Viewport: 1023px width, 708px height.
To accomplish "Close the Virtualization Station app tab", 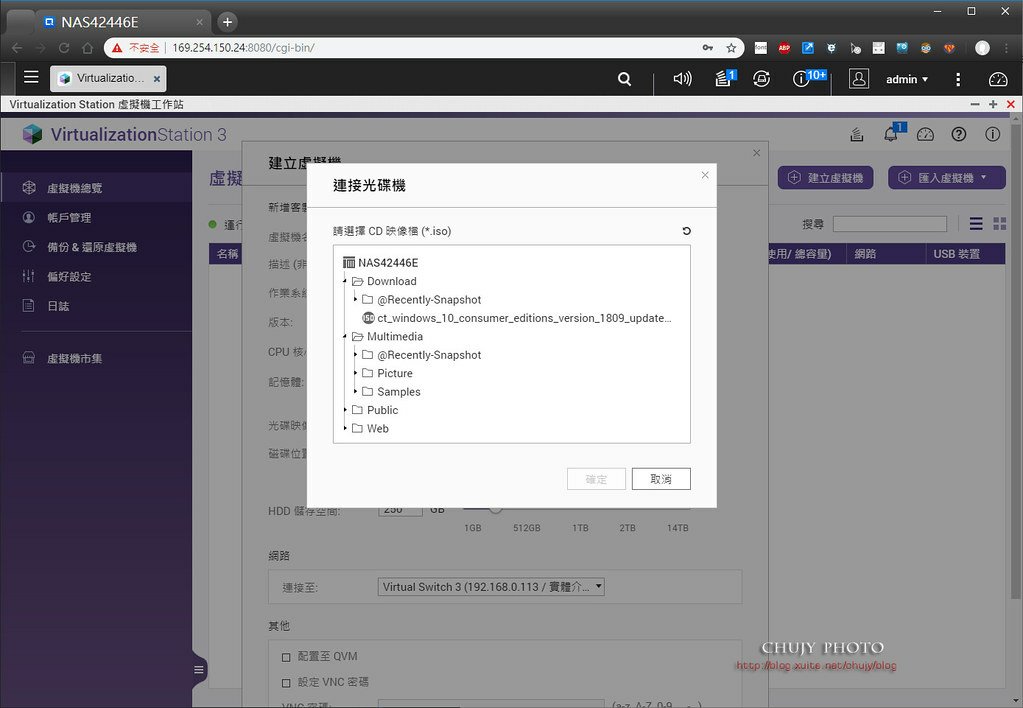I will (x=157, y=79).
